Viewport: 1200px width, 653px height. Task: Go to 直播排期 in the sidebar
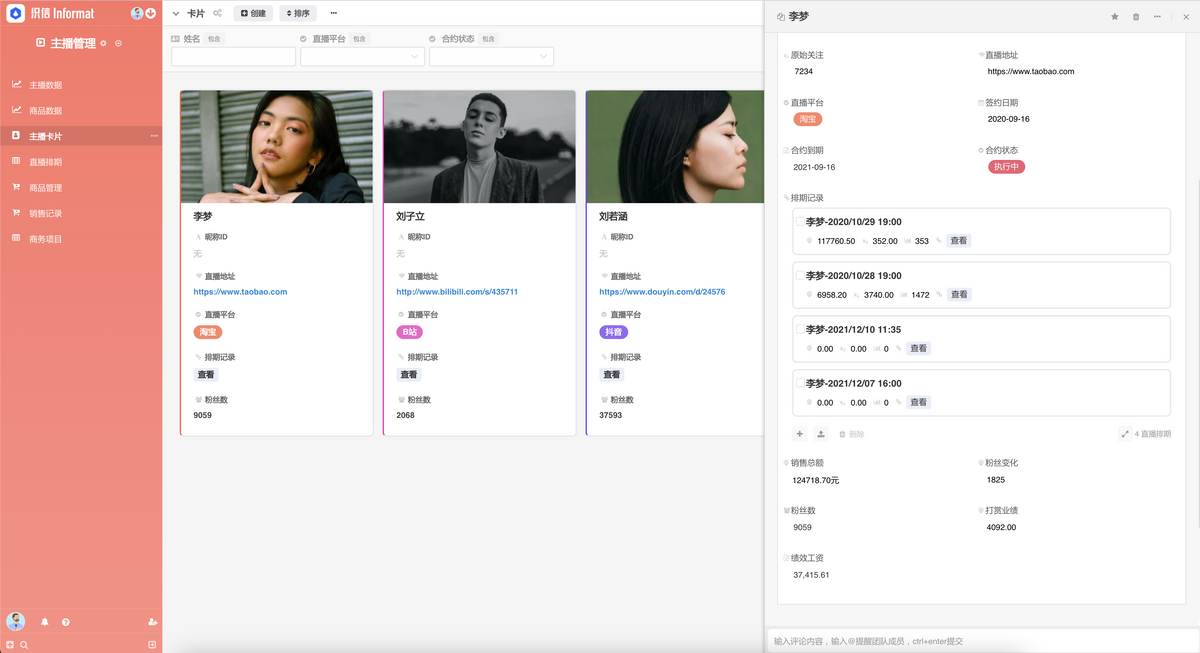pos(81,162)
